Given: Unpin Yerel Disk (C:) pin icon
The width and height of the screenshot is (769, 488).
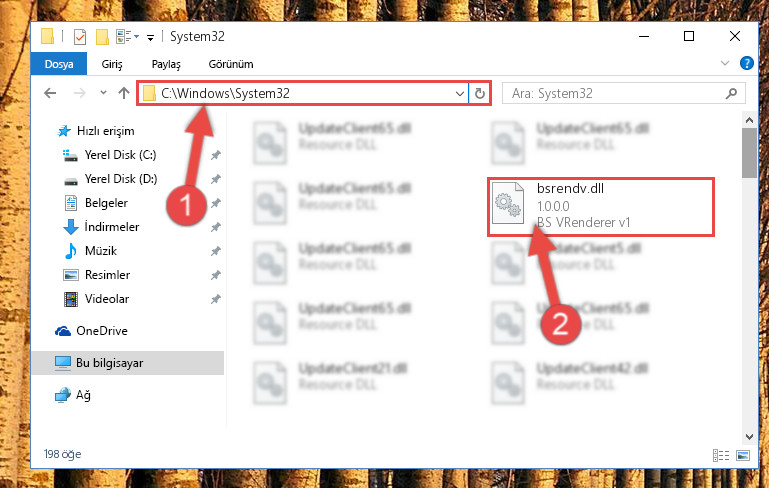Looking at the screenshot, I should [x=215, y=155].
